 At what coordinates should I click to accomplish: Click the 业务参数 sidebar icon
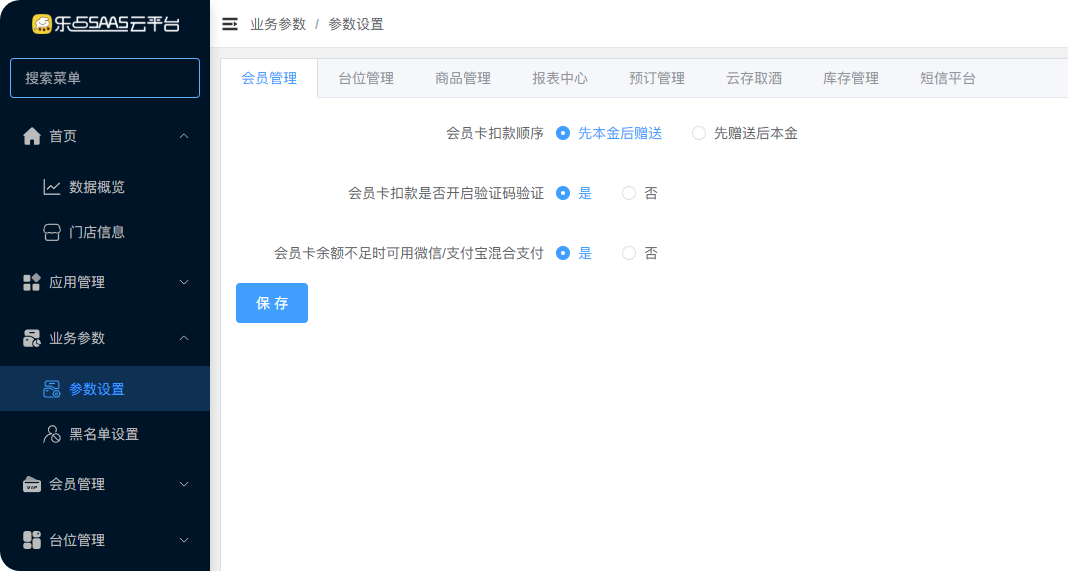(x=32, y=338)
